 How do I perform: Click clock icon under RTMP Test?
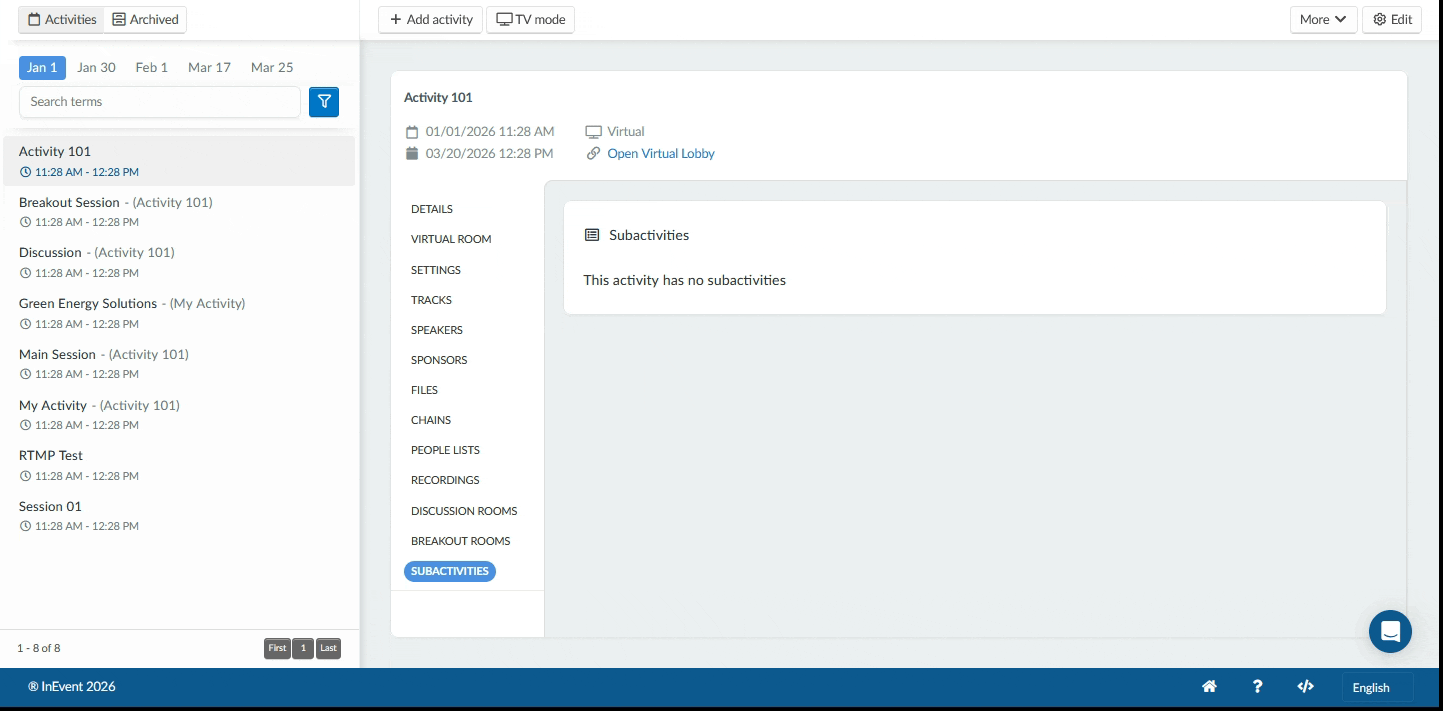coord(25,476)
